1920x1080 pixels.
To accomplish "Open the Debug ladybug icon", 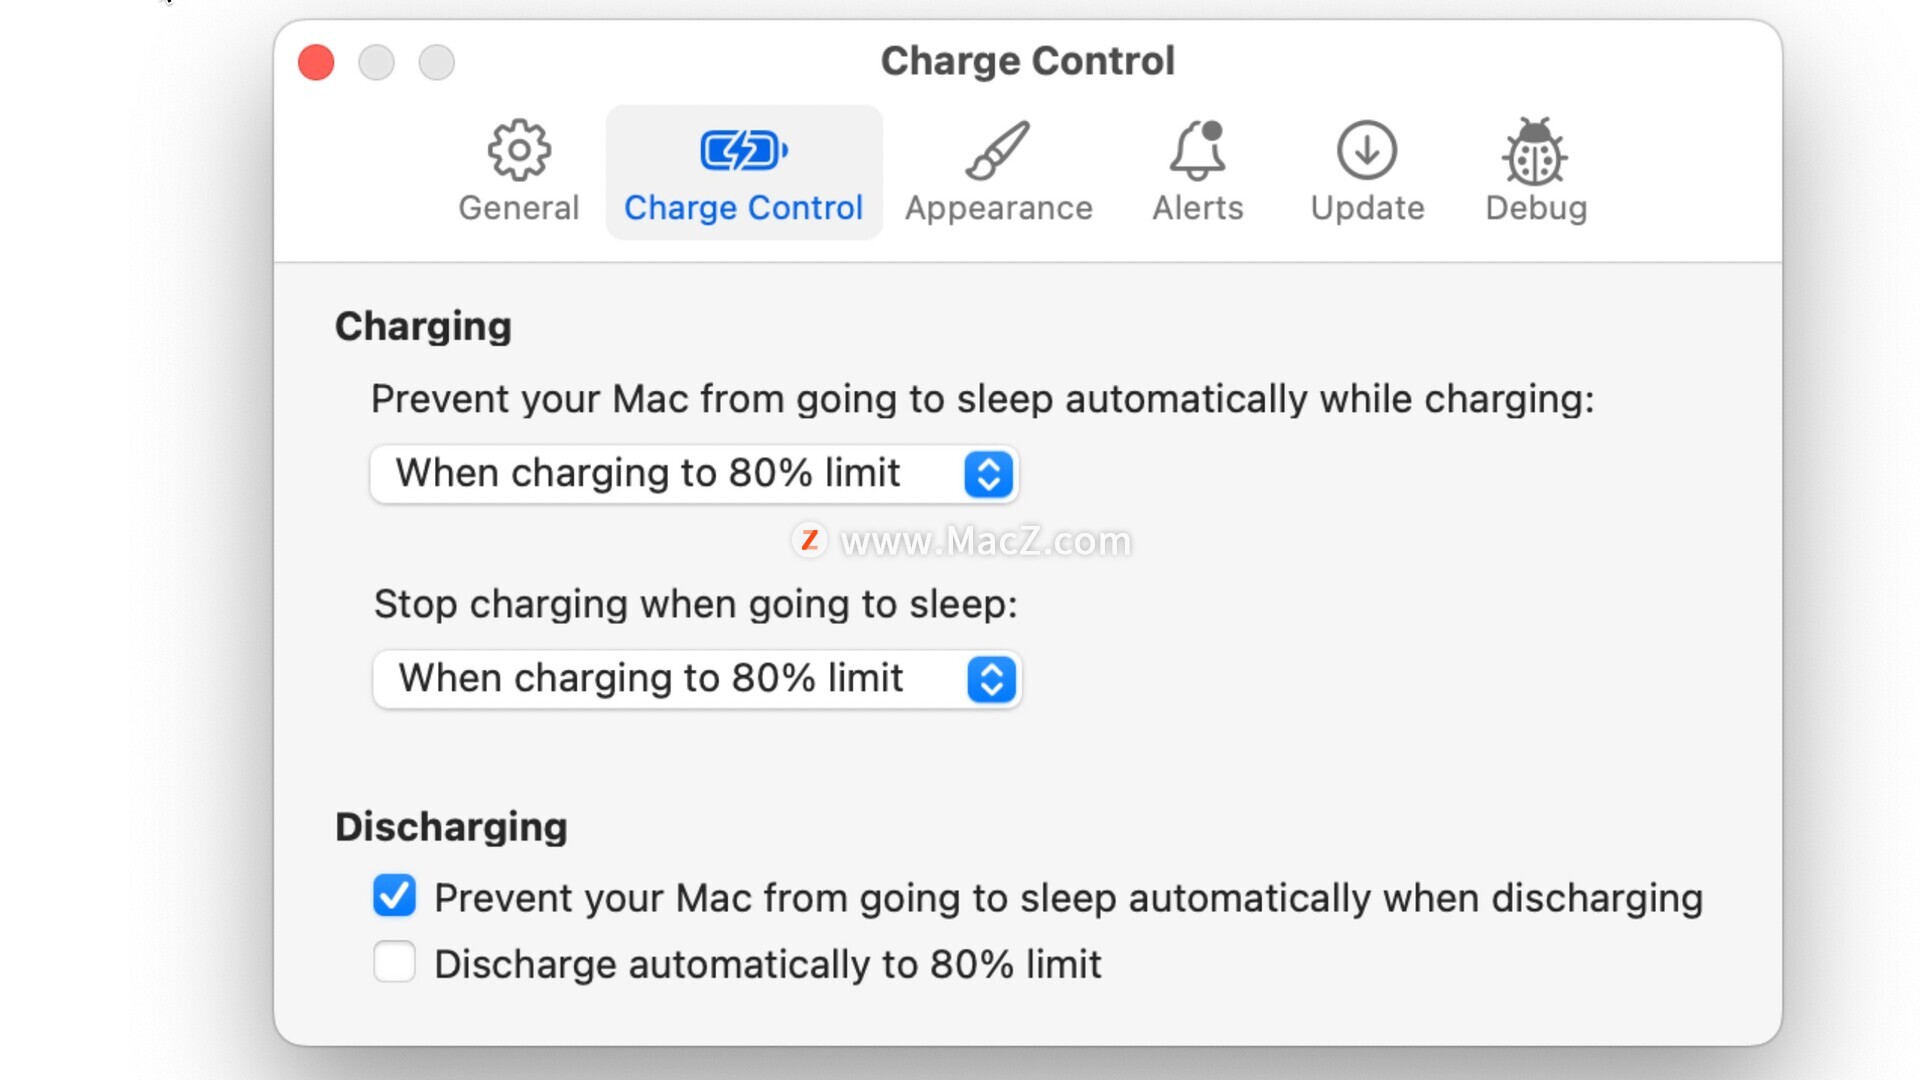I will point(1535,151).
